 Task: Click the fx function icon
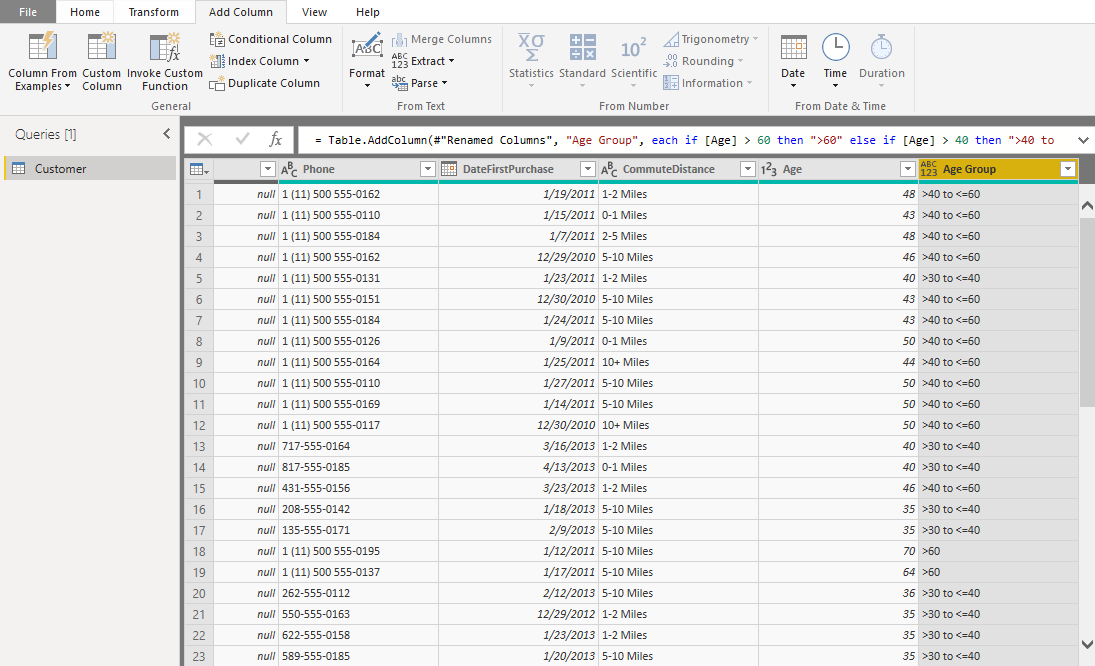pyautogui.click(x=276, y=139)
